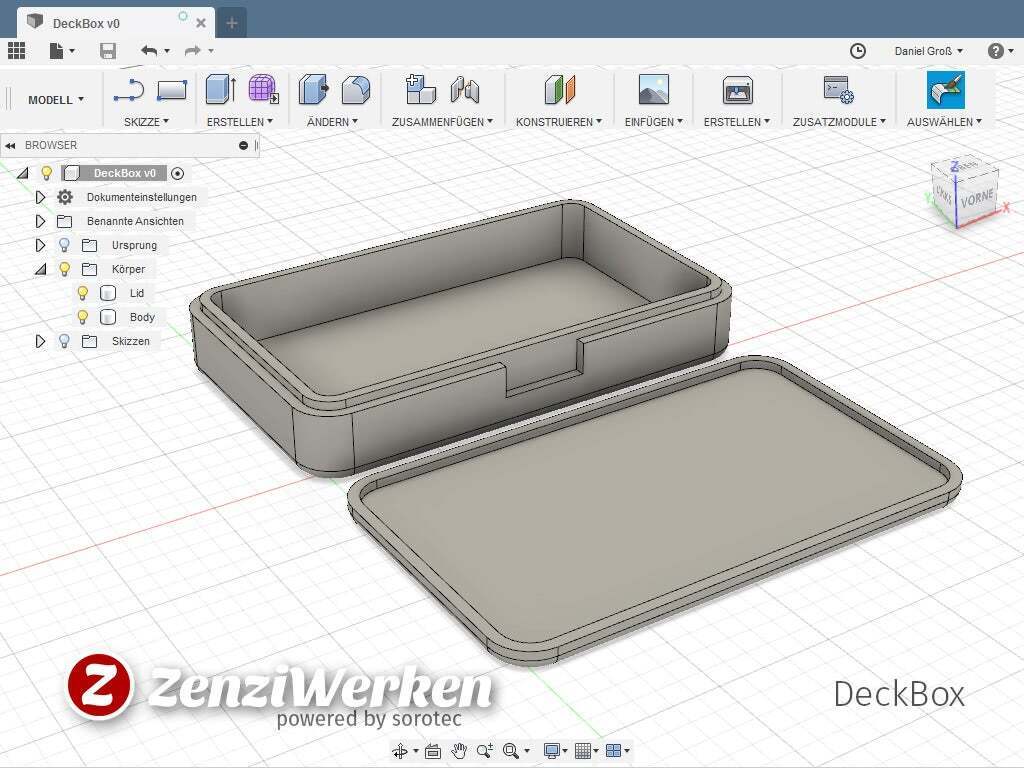Open the SKIZZE dropdown menu
1024x768 pixels.
(147, 121)
